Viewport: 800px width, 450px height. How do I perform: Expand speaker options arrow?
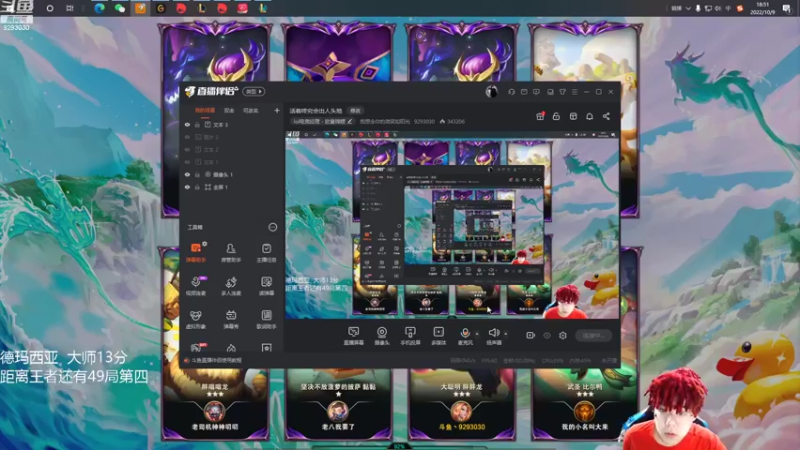click(506, 334)
